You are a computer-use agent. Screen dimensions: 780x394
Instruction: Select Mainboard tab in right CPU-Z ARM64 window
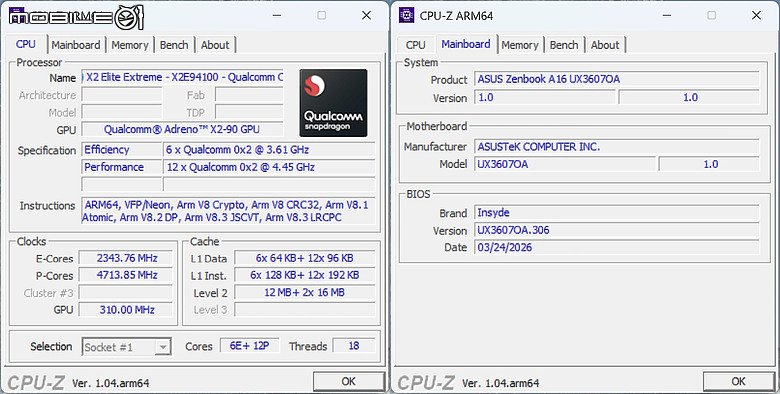coord(466,44)
